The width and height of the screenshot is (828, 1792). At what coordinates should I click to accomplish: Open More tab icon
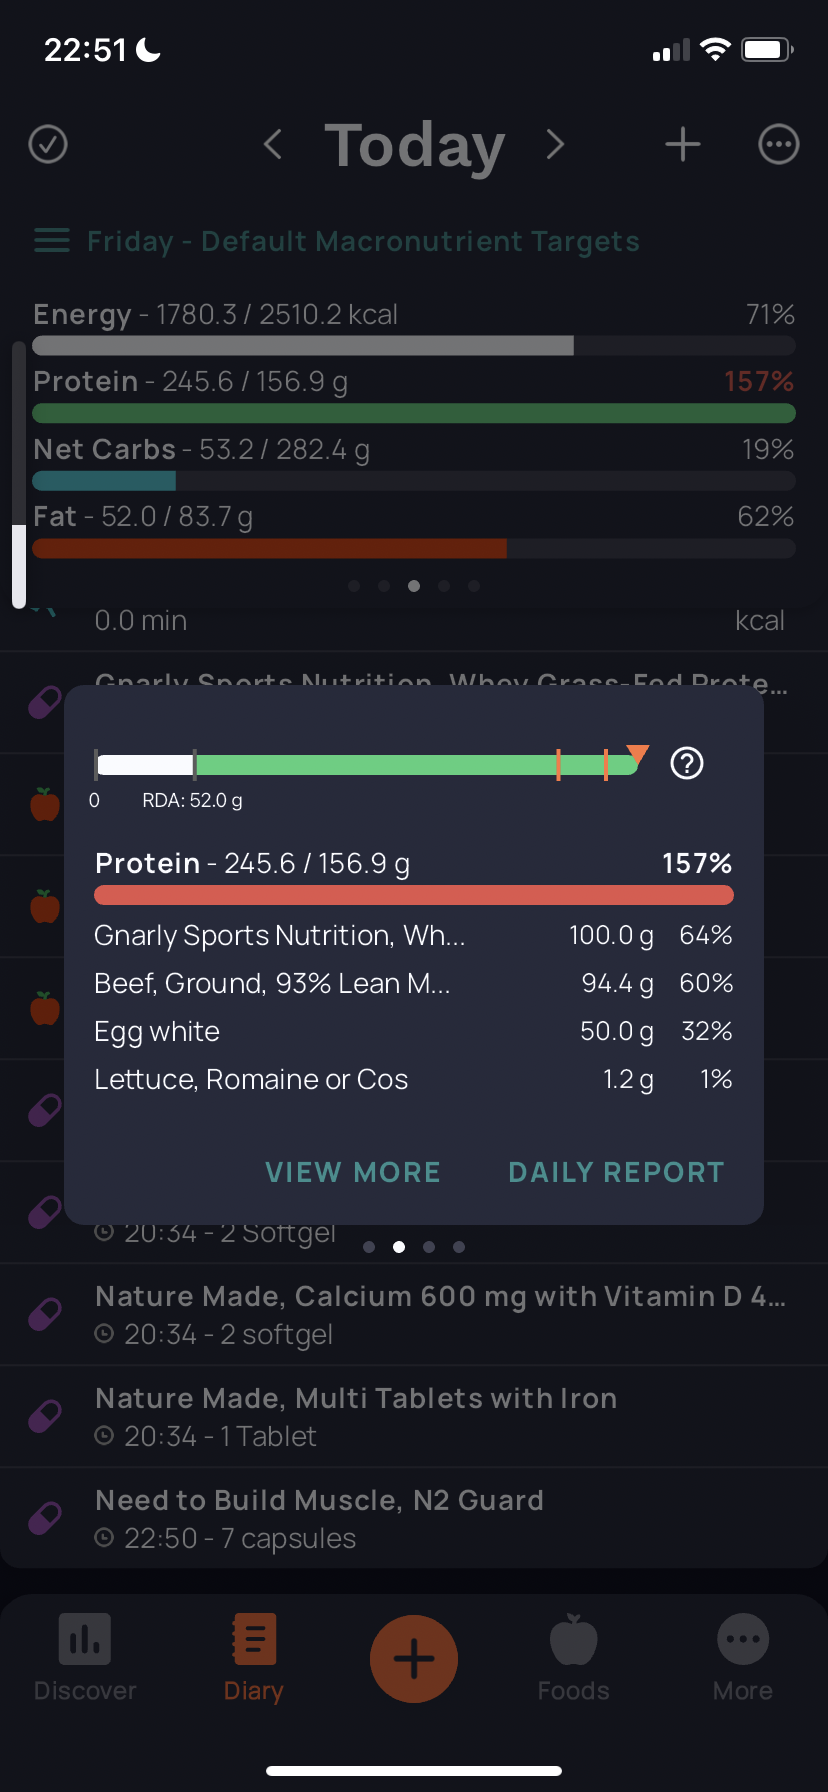pos(743,1640)
